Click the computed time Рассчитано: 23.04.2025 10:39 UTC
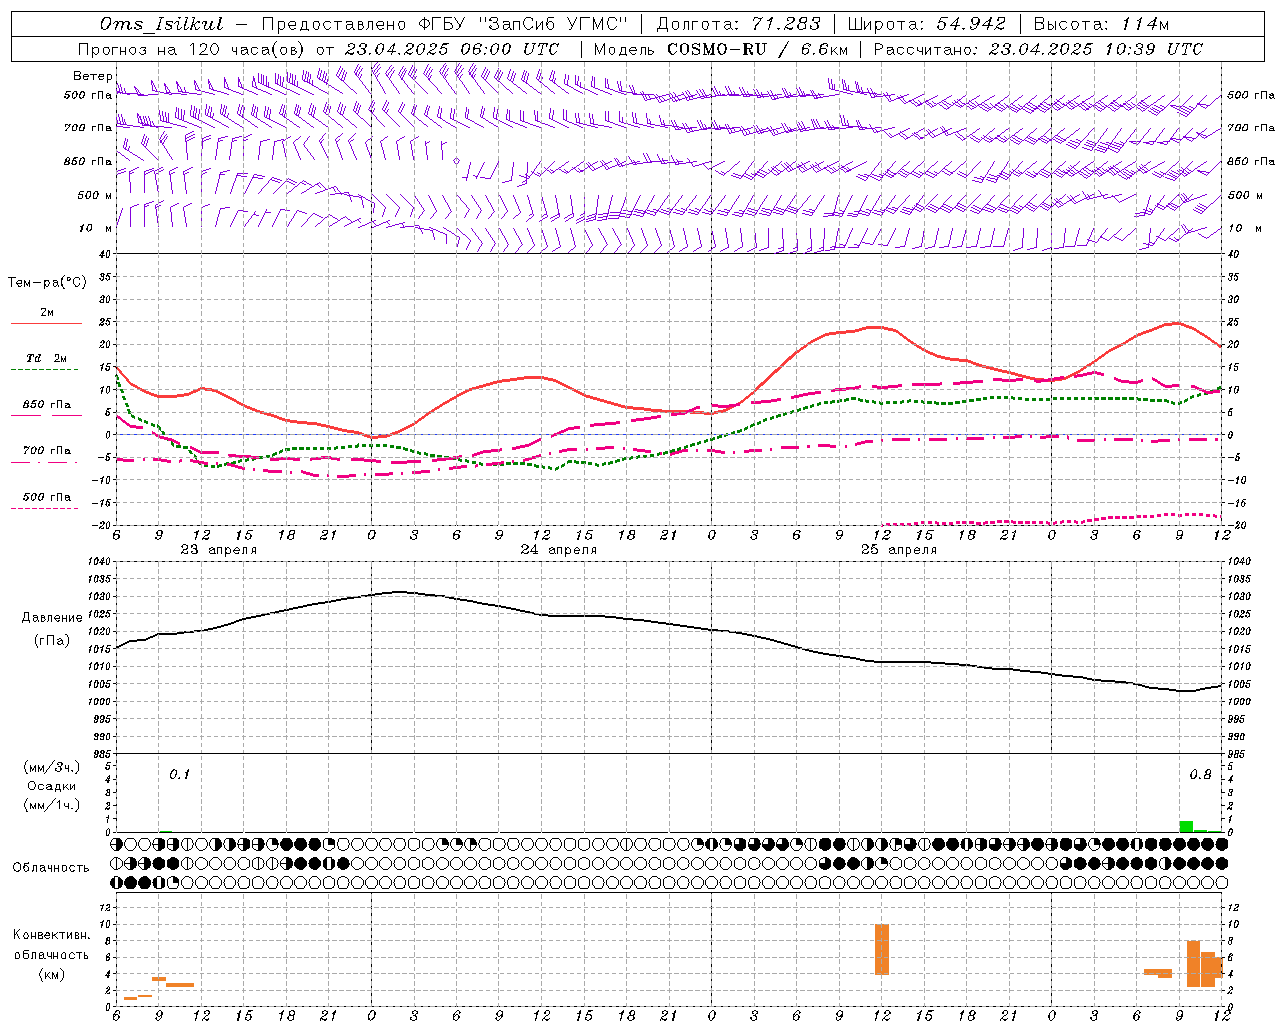 (1038, 49)
